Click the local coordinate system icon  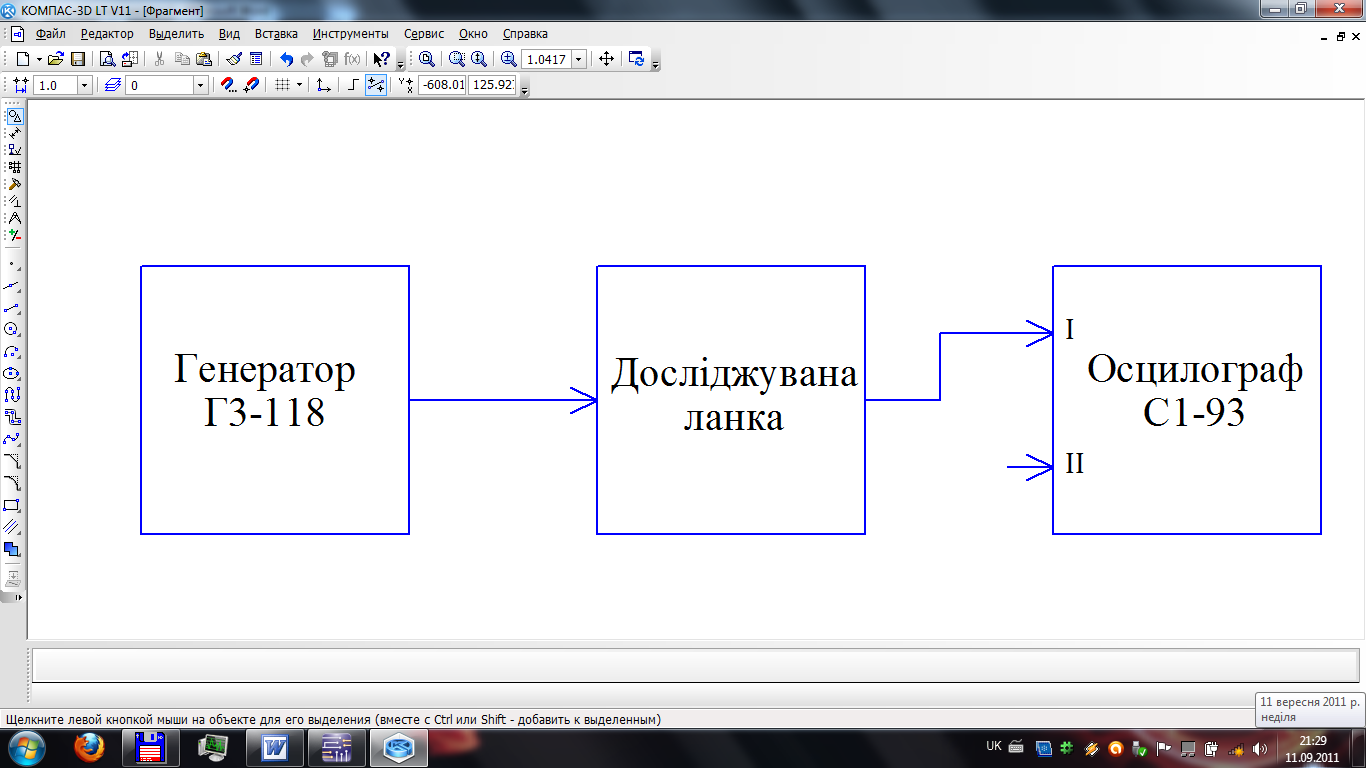[324, 86]
